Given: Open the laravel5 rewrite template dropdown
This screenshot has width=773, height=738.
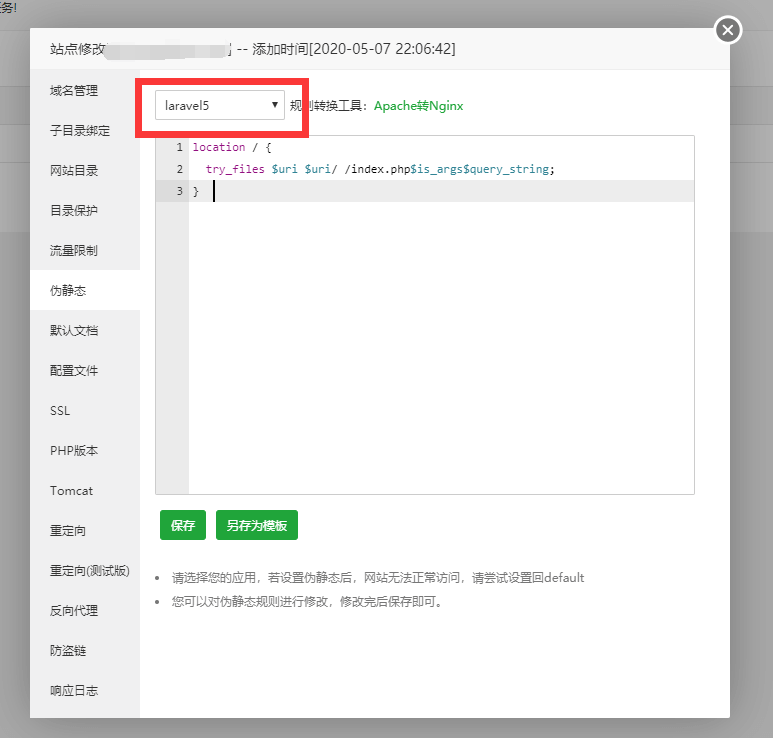Looking at the screenshot, I should tap(220, 105).
